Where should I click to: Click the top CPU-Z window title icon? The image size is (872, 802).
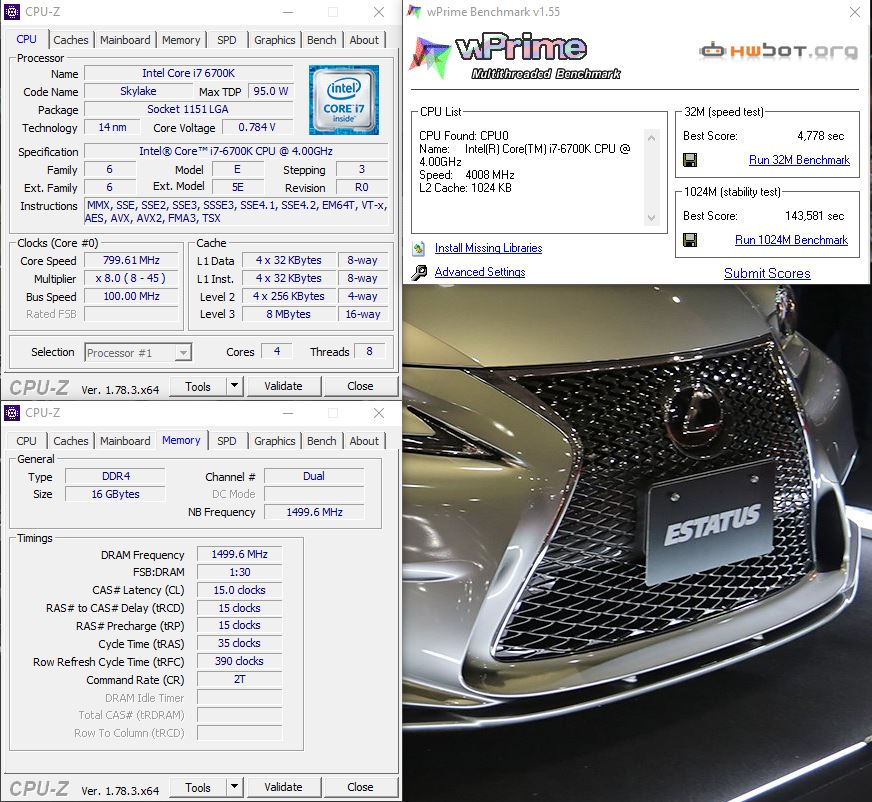(x=12, y=12)
